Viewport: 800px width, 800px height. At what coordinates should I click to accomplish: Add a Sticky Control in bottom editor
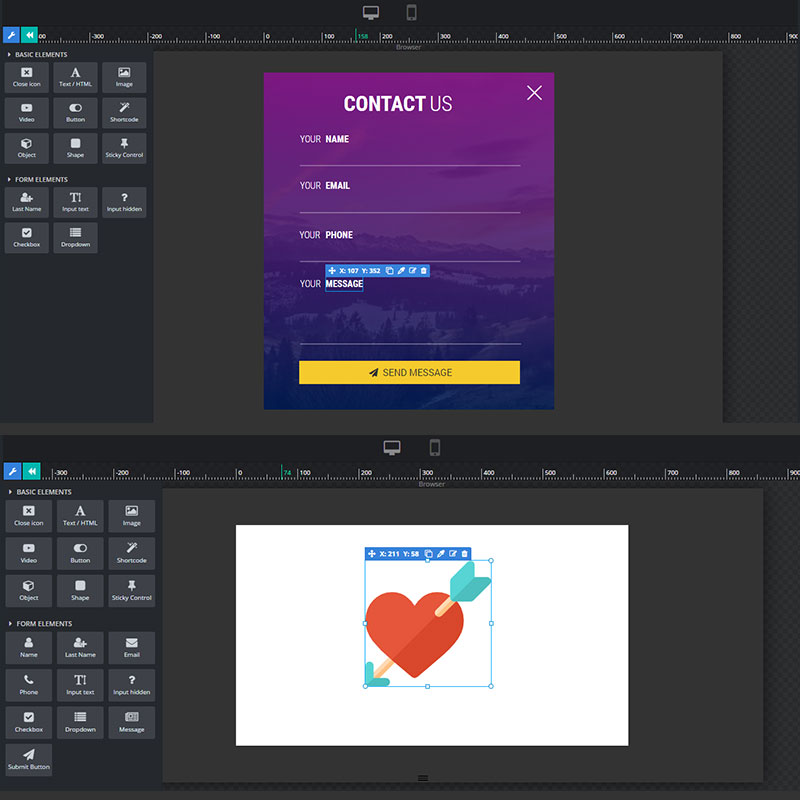tap(132, 591)
